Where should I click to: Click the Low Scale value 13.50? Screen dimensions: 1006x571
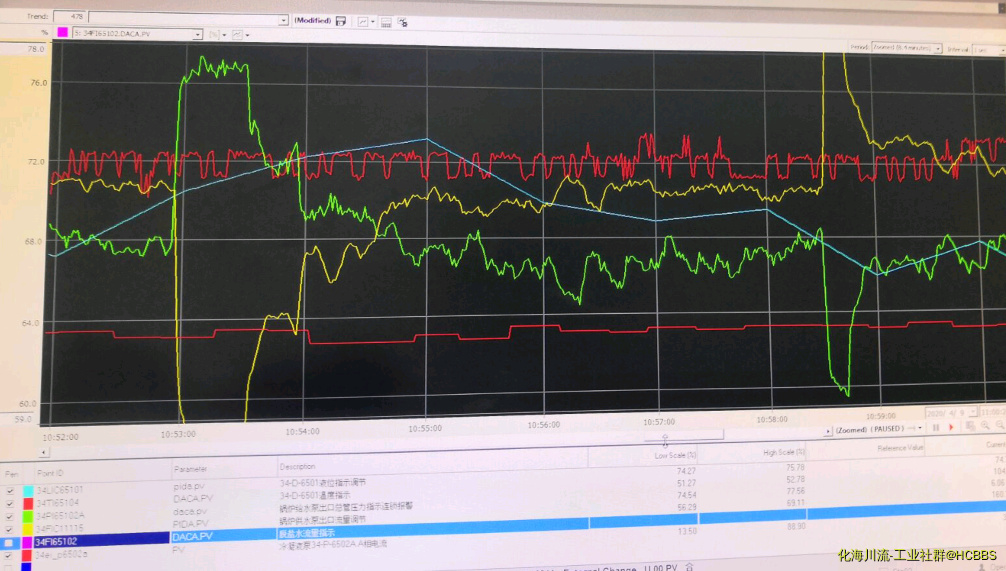tap(687, 531)
